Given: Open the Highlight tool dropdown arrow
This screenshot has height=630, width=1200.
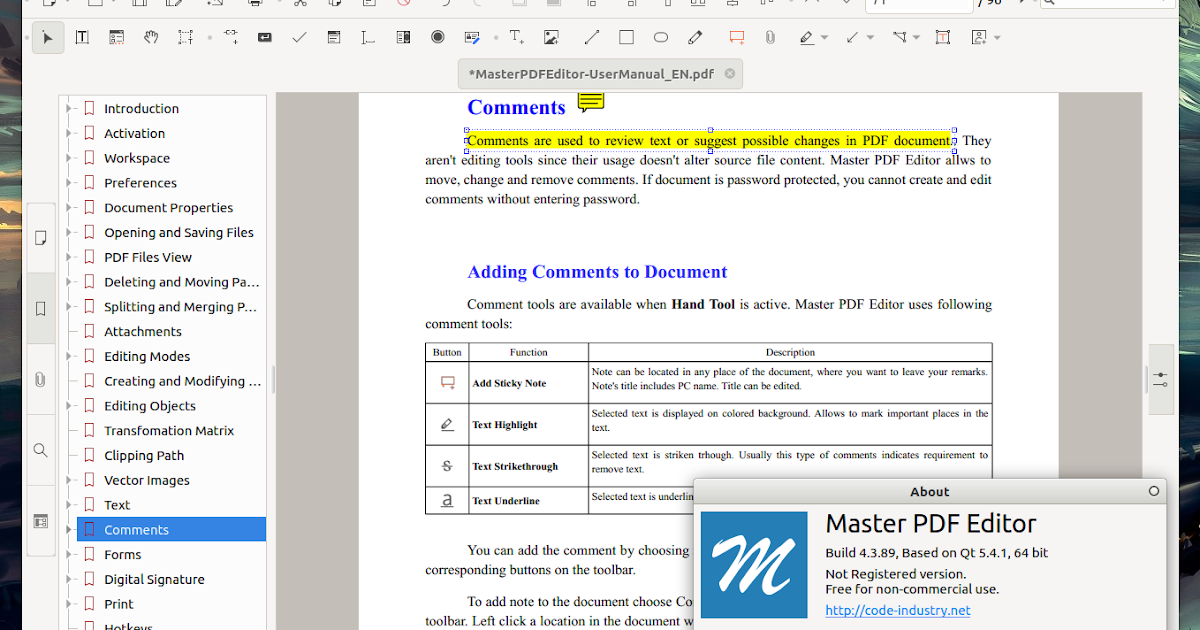Looking at the screenshot, I should tap(824, 38).
